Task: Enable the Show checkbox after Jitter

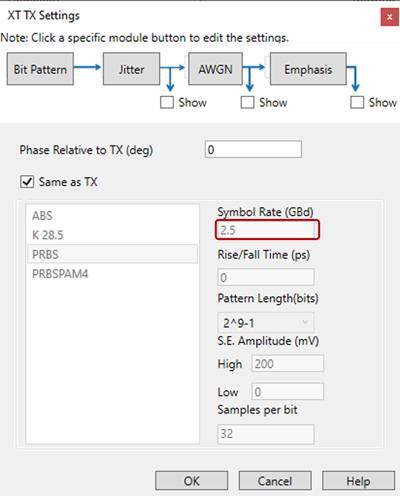Action: coord(167,102)
